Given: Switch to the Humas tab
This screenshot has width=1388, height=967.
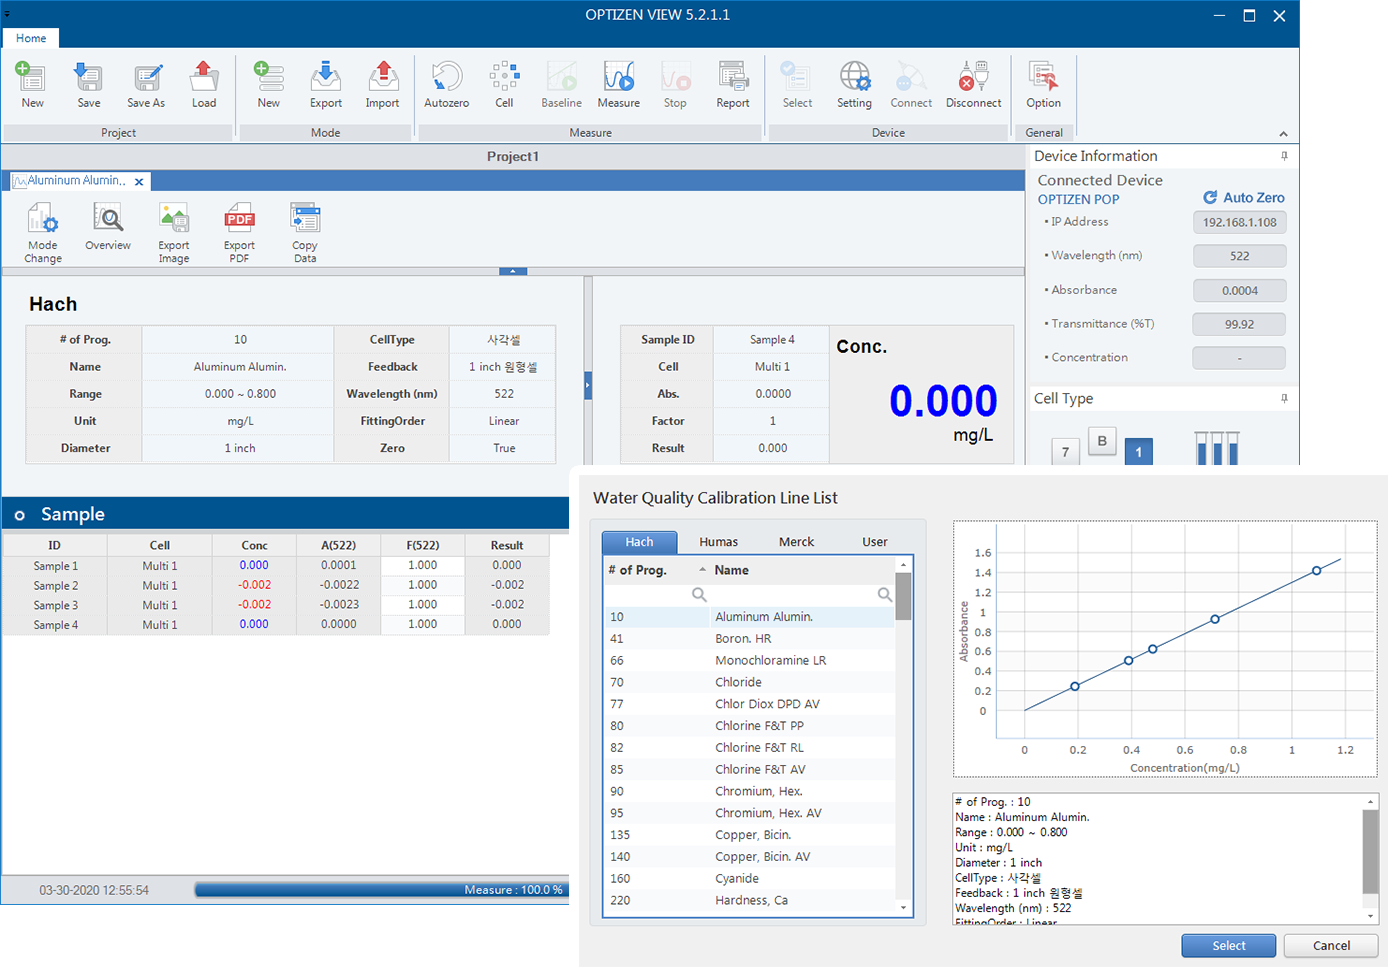Looking at the screenshot, I should [718, 542].
